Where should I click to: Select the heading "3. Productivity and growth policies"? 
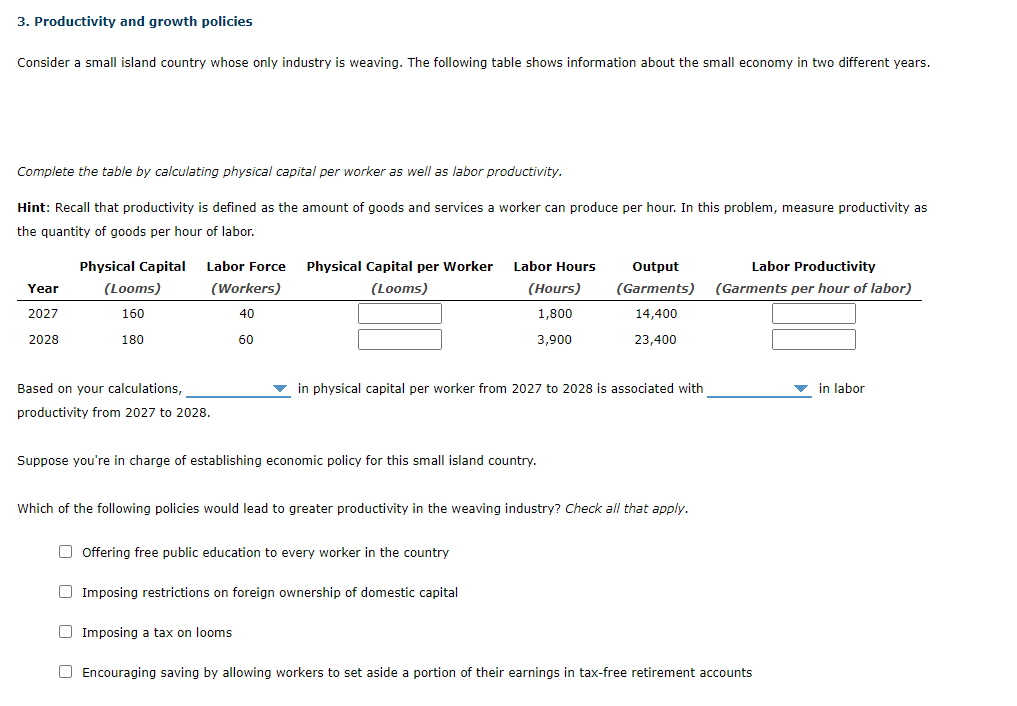tap(135, 21)
